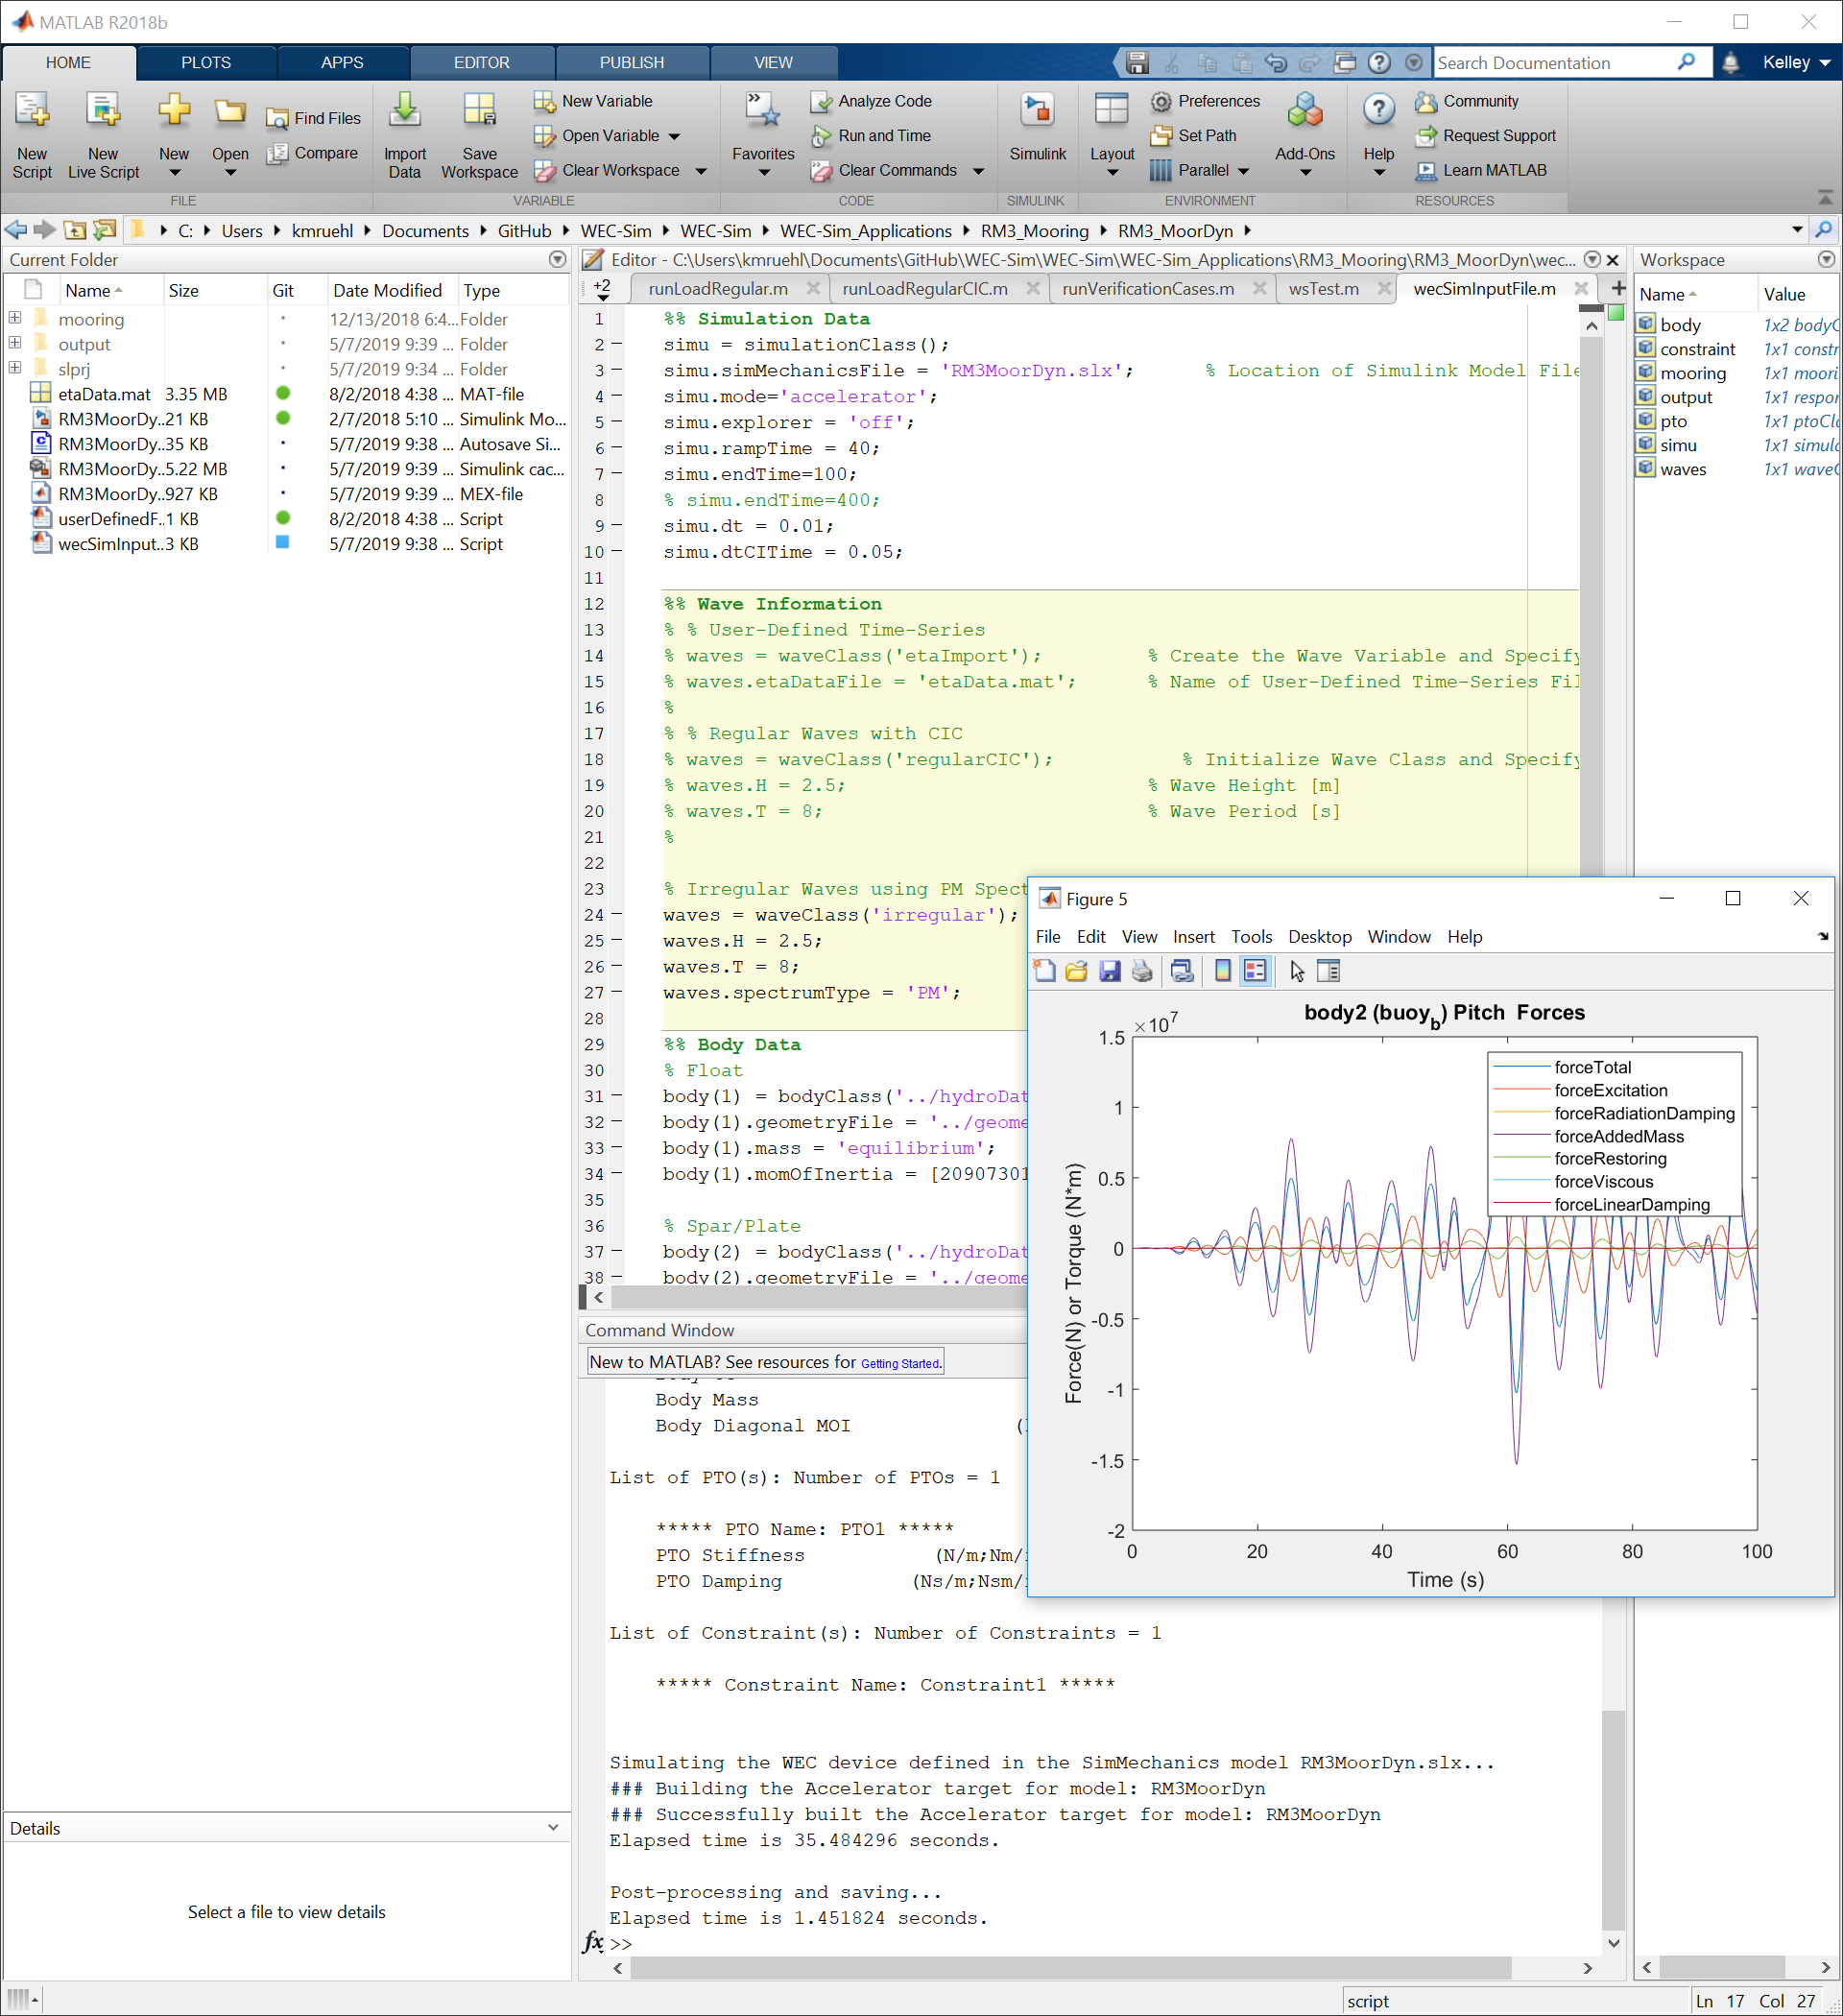
Task: Toggle the colorbar in Figure 5
Action: tap(1222, 970)
